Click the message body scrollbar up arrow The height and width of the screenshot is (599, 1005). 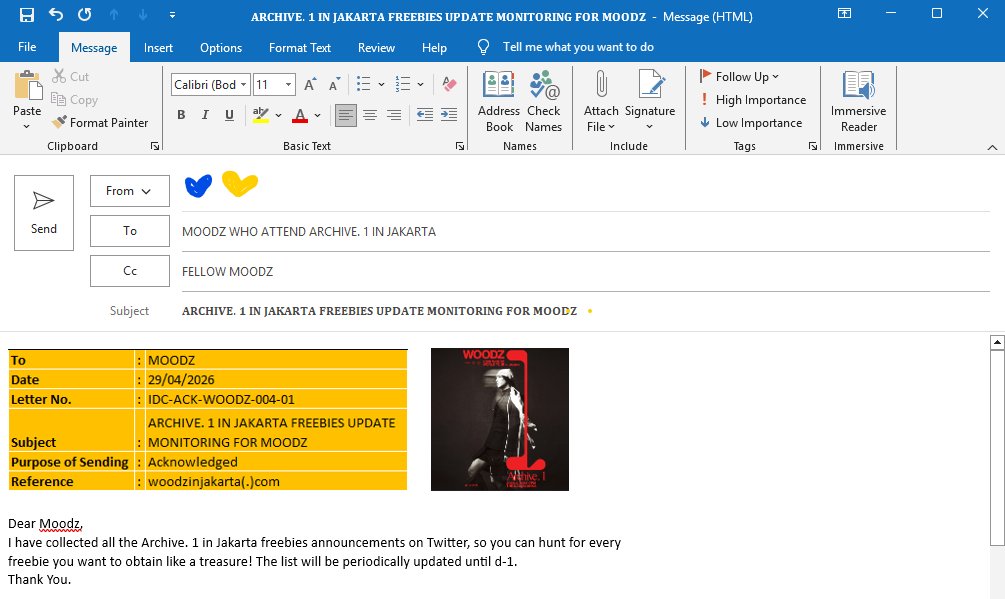point(997,343)
